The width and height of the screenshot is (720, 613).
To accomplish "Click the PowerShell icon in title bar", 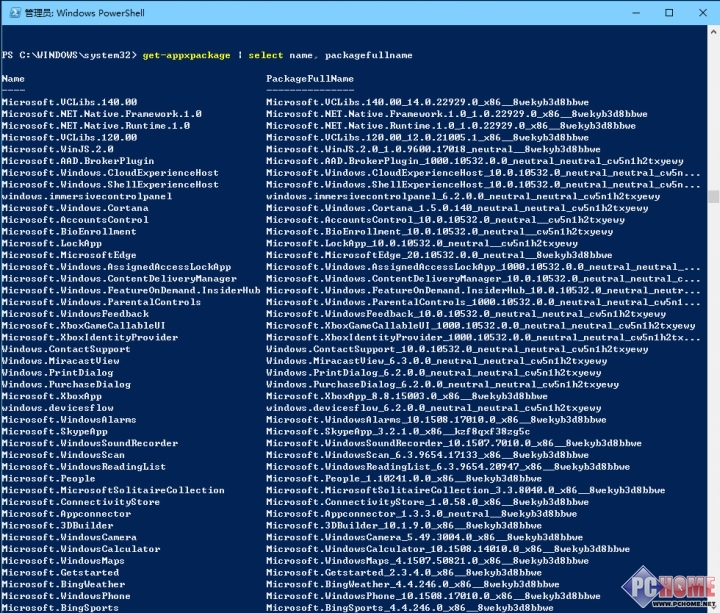I will (x=15, y=12).
